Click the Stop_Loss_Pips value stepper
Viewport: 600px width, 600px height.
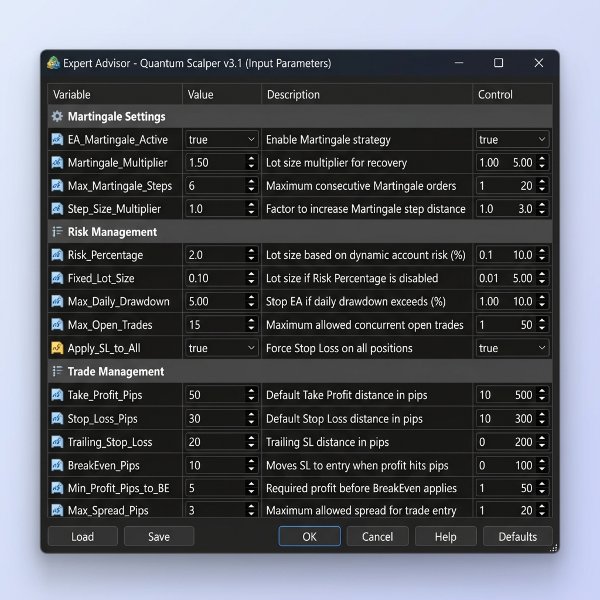pos(251,419)
